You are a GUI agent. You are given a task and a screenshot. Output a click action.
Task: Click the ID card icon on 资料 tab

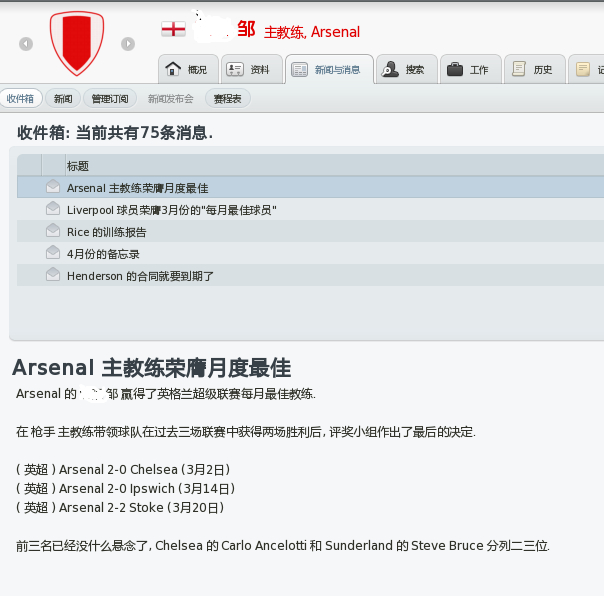pyautogui.click(x=235, y=69)
